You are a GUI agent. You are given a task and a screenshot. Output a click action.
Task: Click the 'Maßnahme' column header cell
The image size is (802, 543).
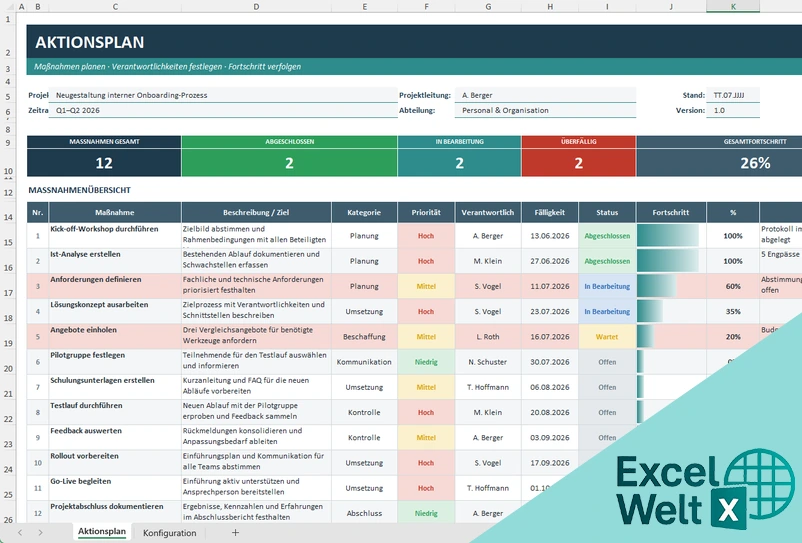click(115, 212)
